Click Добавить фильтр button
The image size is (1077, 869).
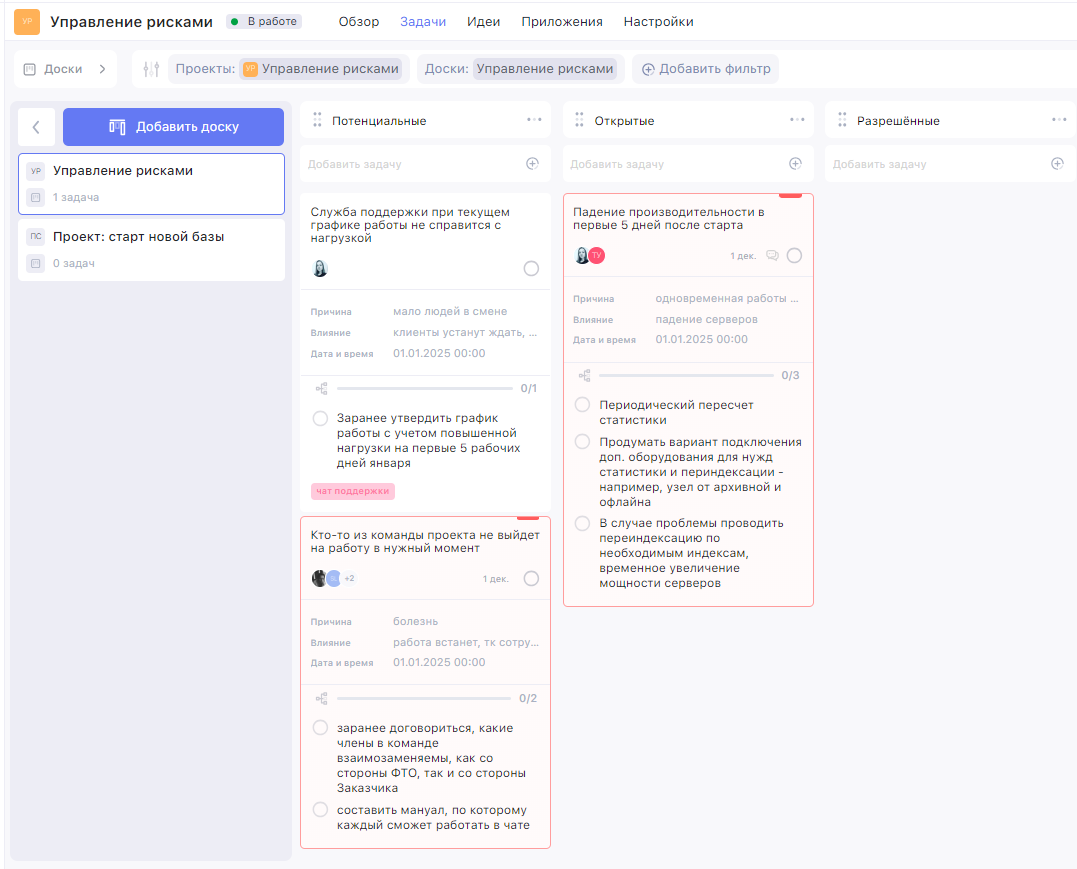706,69
